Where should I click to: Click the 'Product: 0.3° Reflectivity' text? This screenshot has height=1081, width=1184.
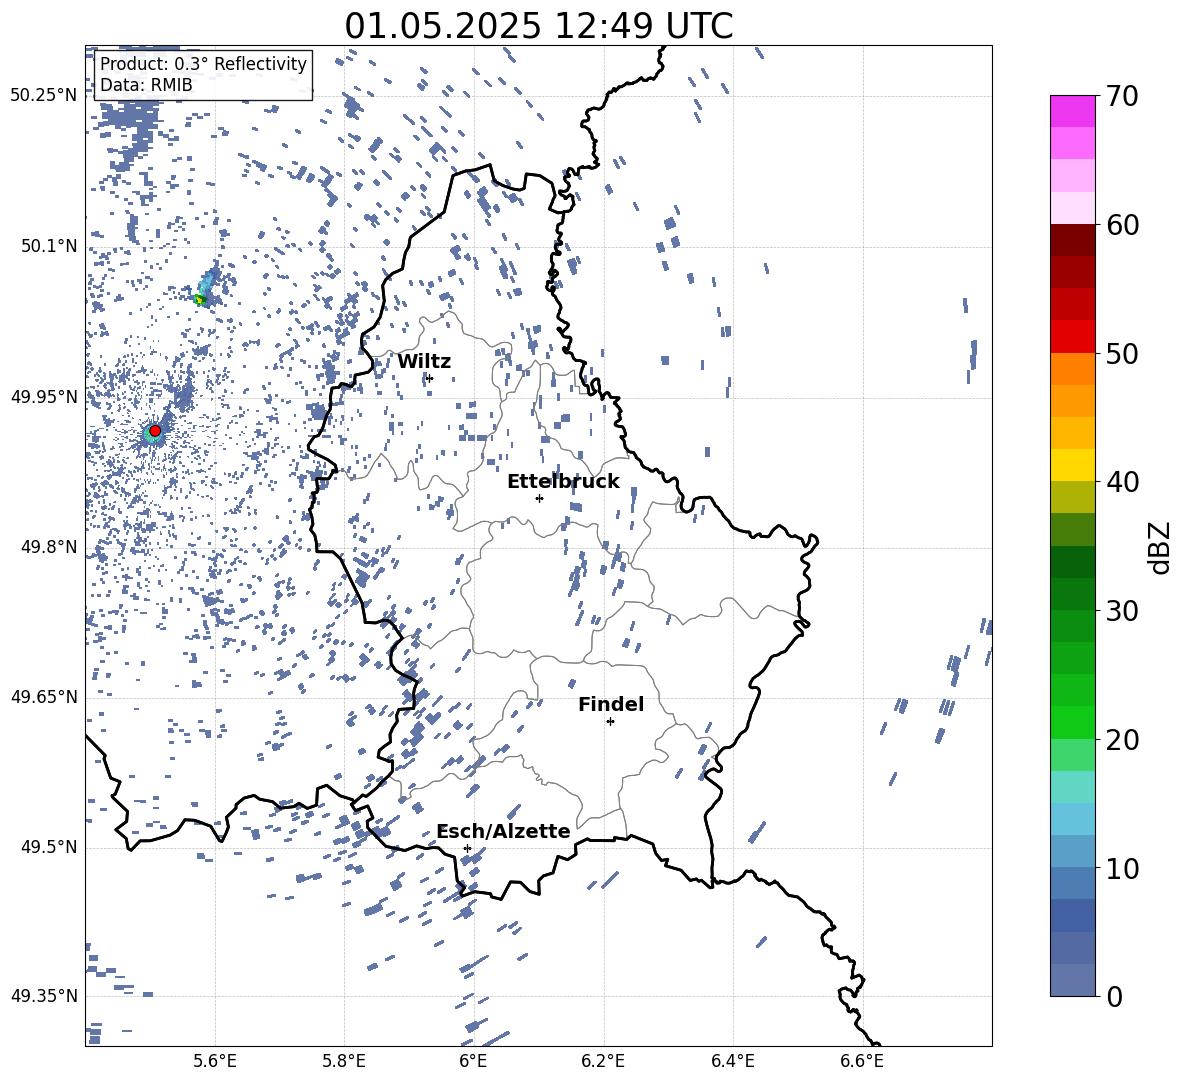203,63
